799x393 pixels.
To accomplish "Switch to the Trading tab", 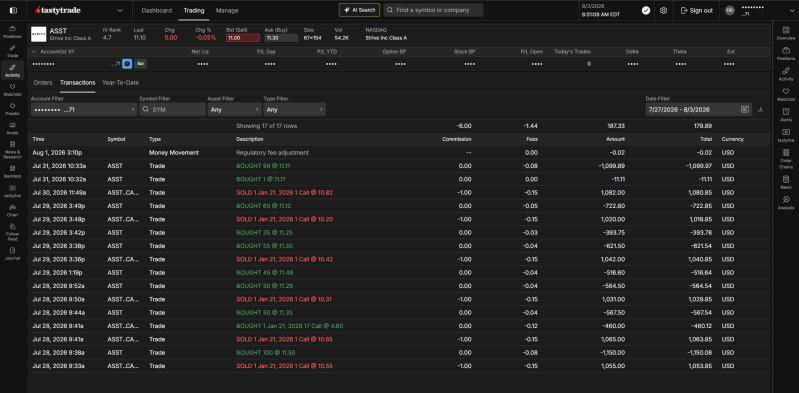I will (194, 10).
